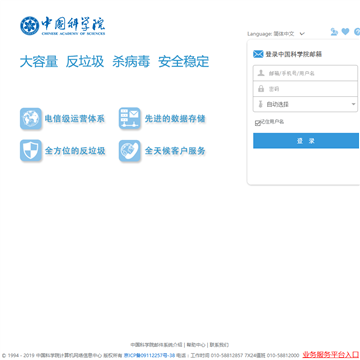The width and height of the screenshot is (360, 360).
Task: Click the globe icon for 电信级运营体系
Action: tap(31, 119)
